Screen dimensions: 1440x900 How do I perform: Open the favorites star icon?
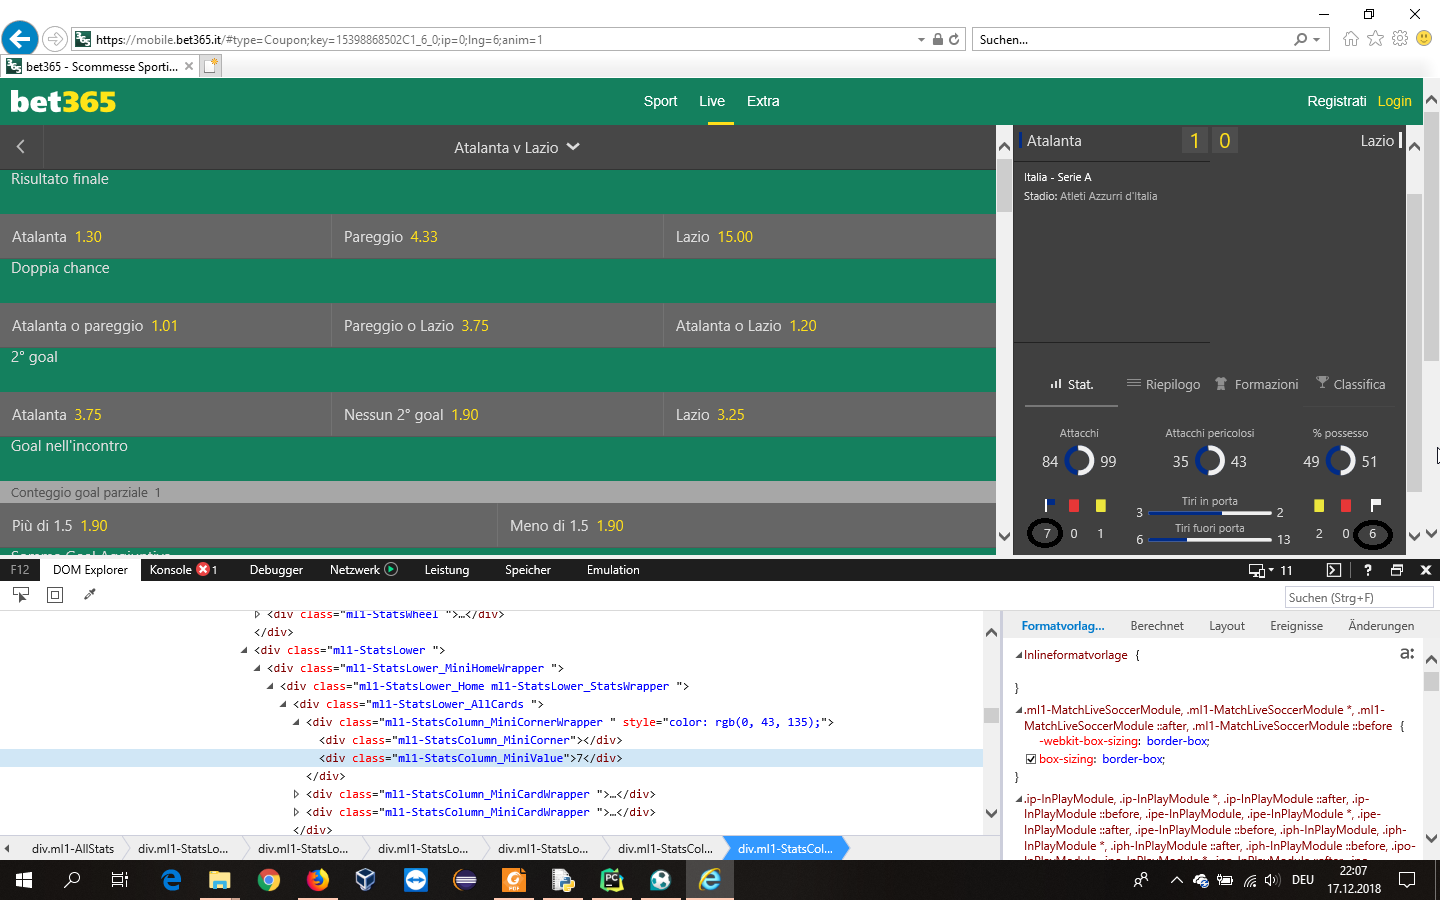click(x=1375, y=39)
